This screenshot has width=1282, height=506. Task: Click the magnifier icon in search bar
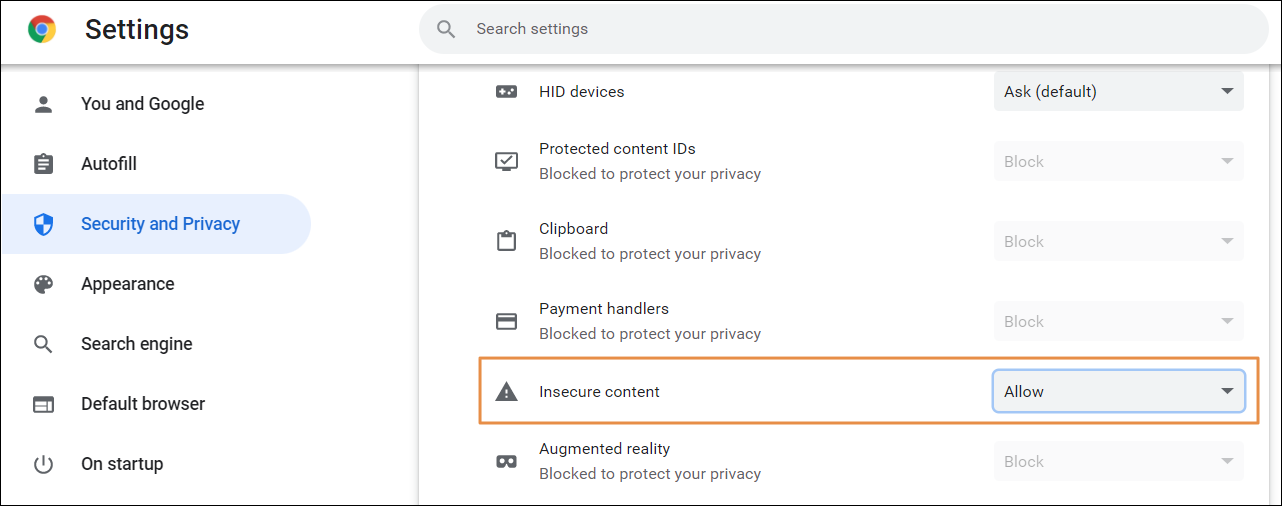click(447, 29)
